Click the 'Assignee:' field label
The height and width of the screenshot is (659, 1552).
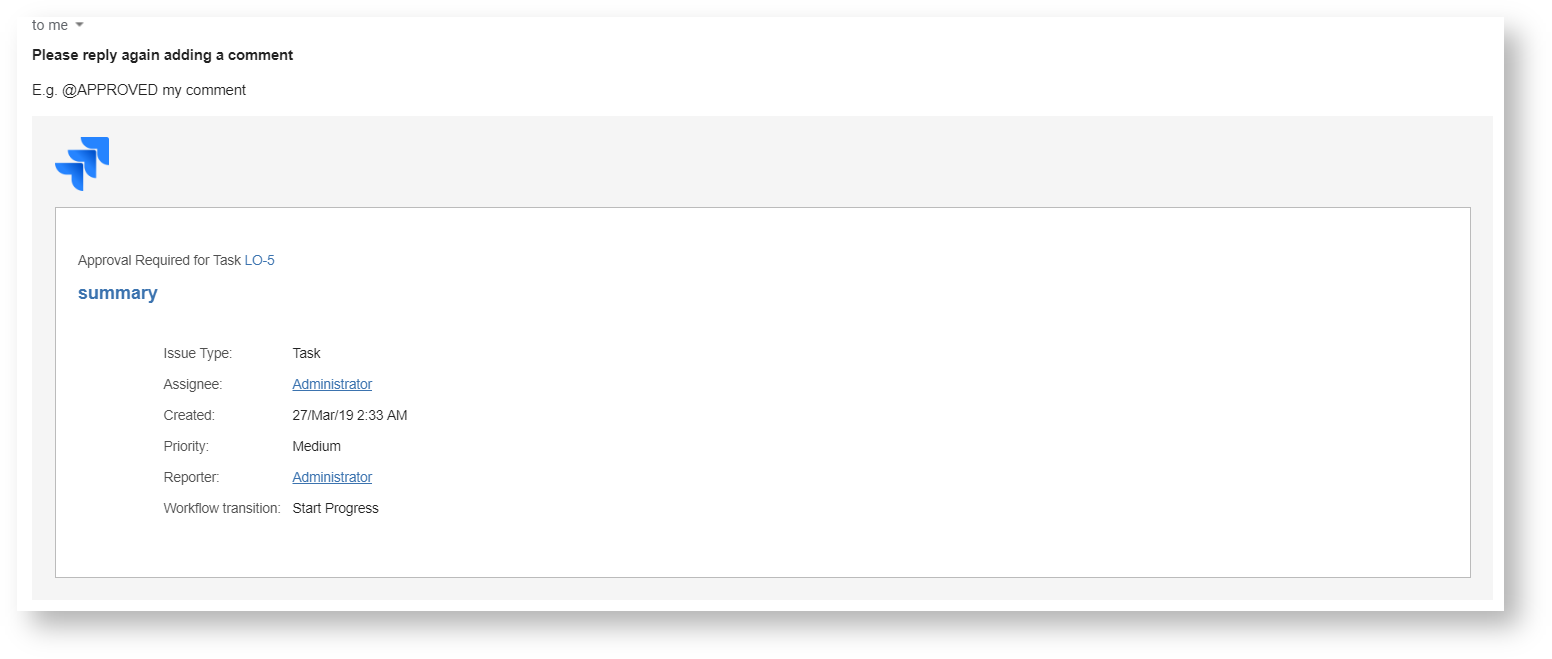pyautogui.click(x=193, y=384)
